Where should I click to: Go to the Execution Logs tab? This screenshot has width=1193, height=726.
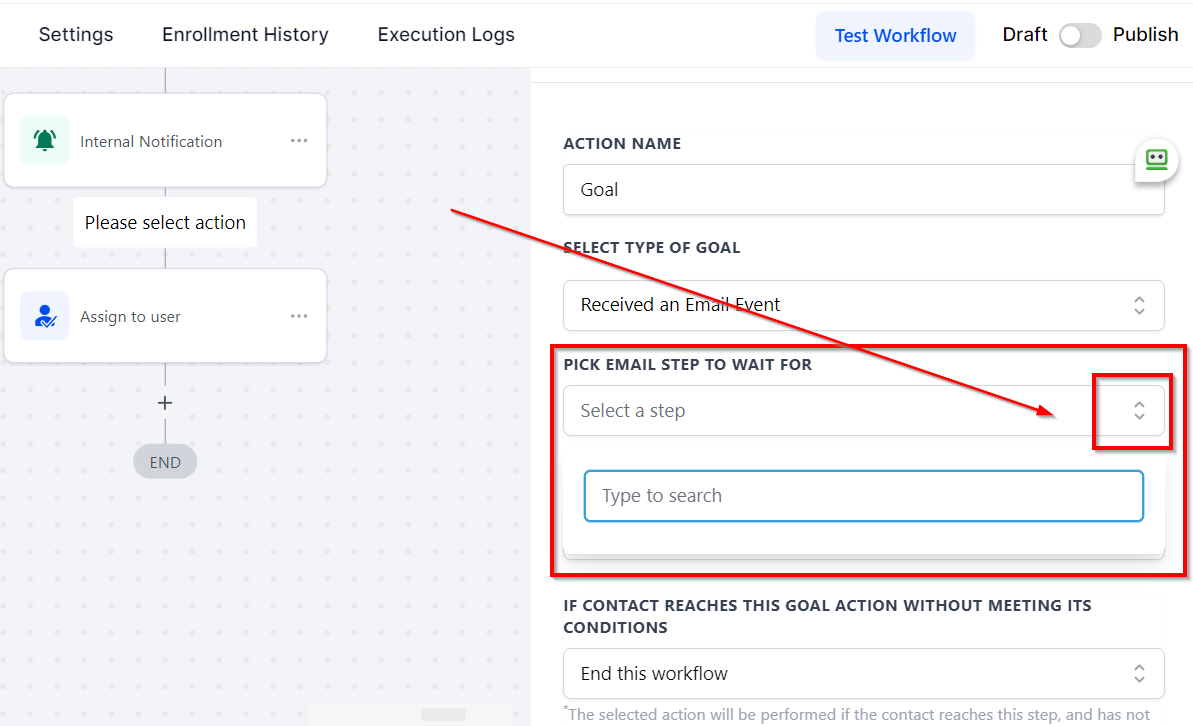tap(446, 34)
